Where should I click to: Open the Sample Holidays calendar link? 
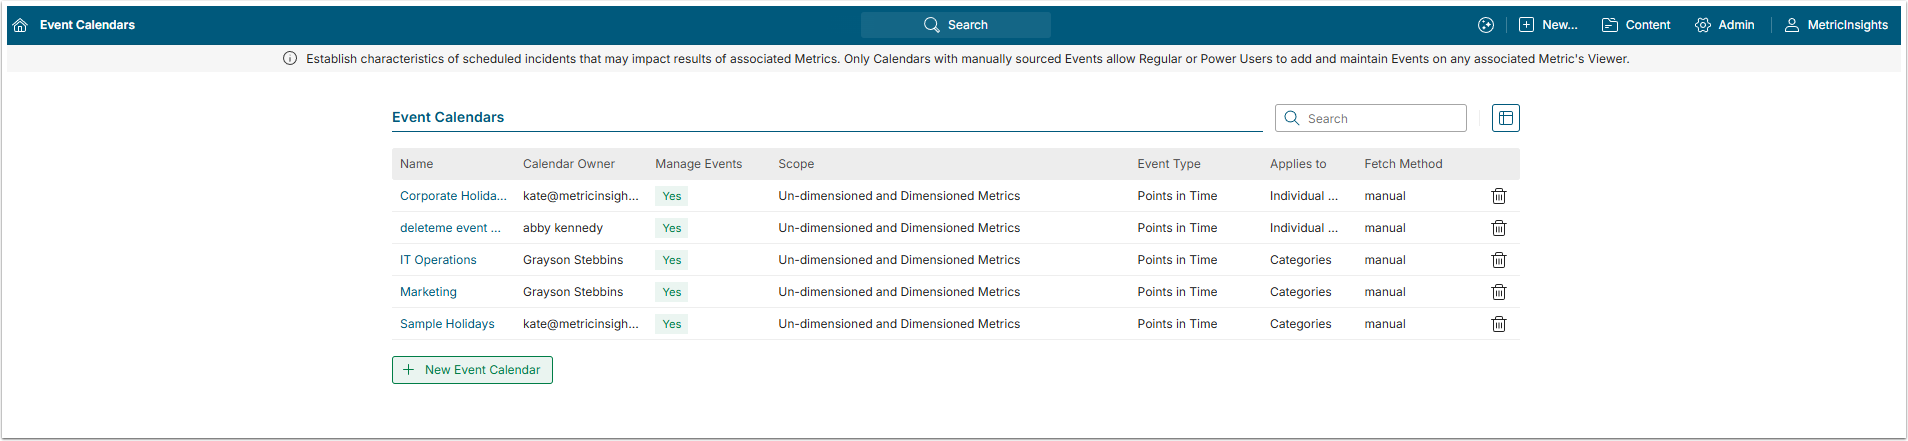point(447,324)
